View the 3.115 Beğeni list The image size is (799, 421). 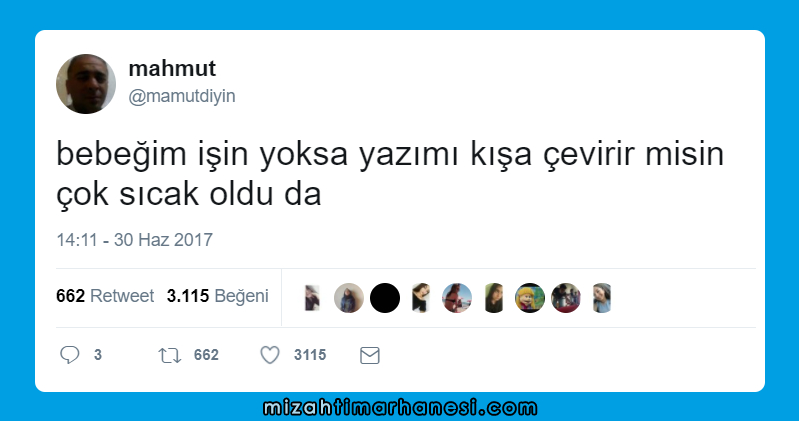pos(218,296)
